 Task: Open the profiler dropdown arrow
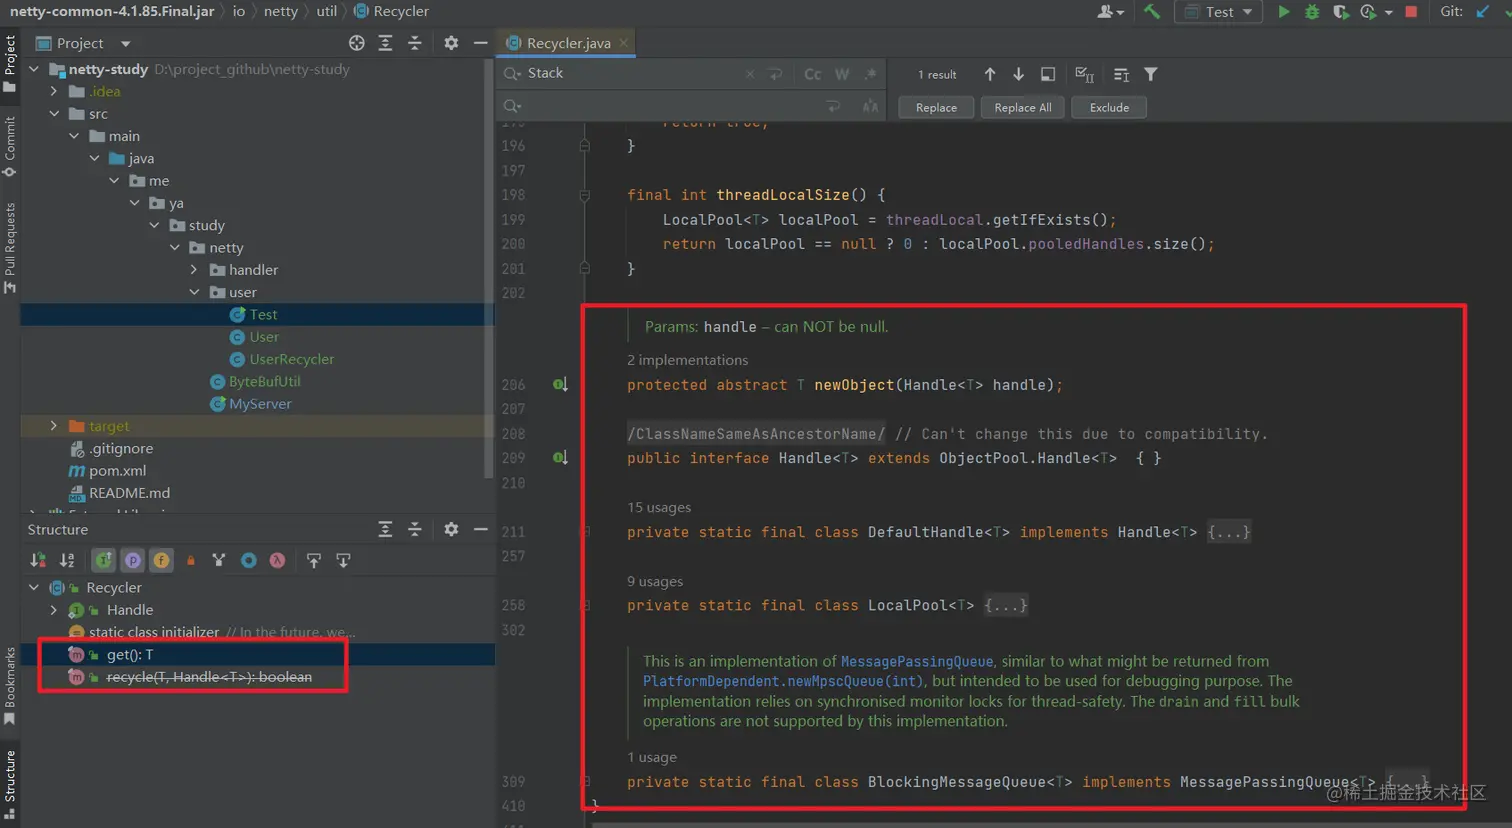pyautogui.click(x=1389, y=13)
